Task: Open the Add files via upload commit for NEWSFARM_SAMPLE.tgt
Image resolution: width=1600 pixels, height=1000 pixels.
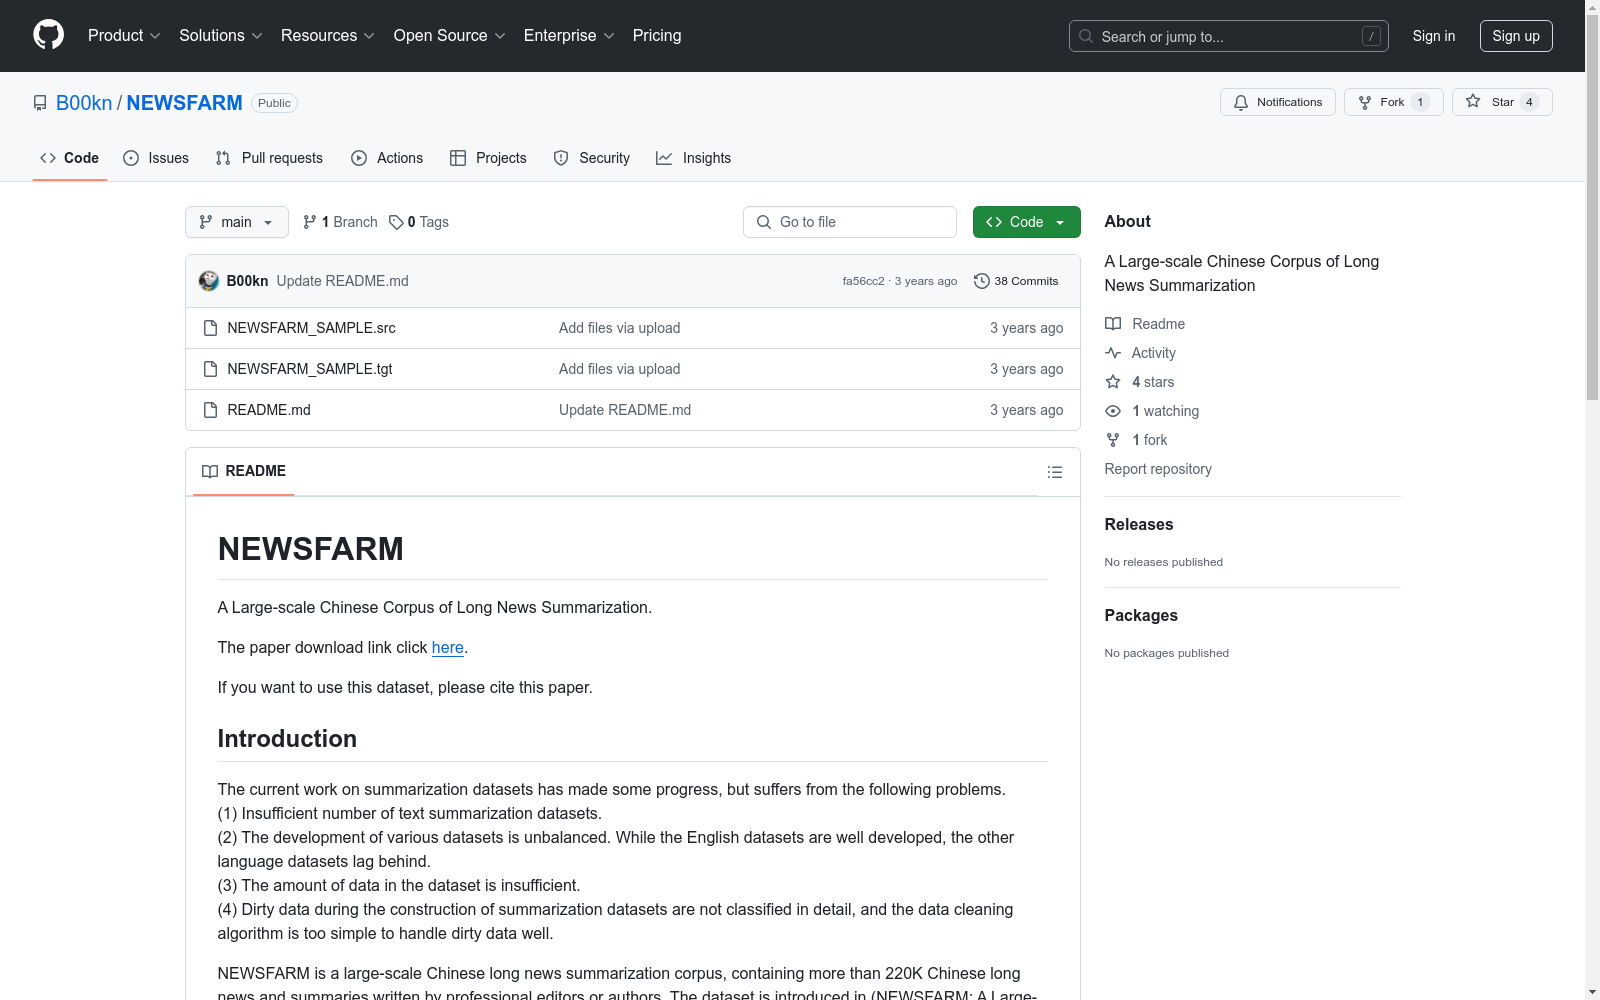Action: 619,369
